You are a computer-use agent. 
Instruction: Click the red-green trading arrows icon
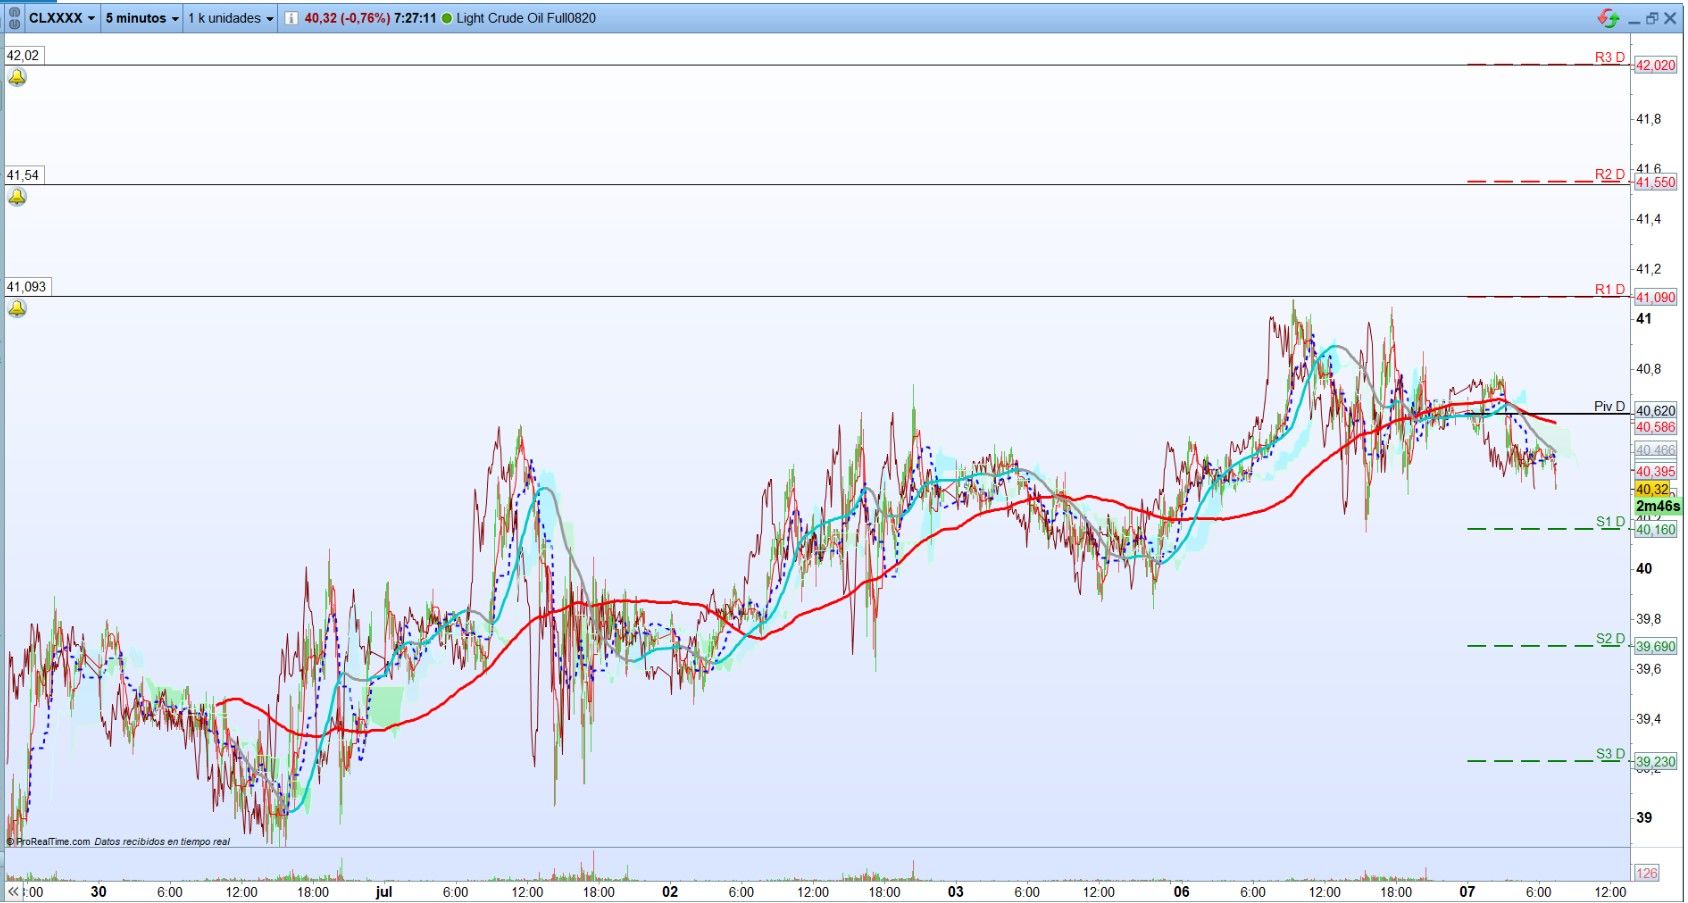pyautogui.click(x=1608, y=18)
